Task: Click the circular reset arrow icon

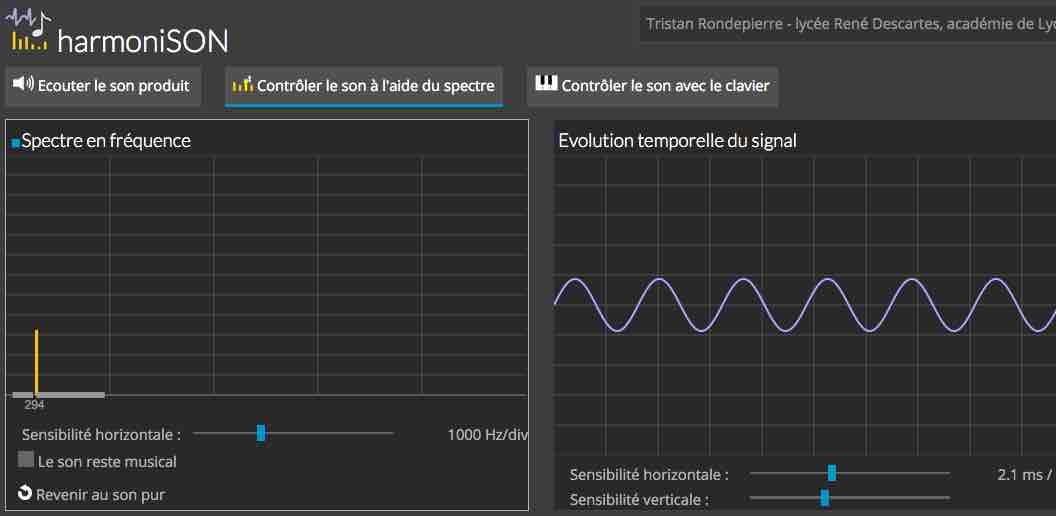Action: 25,494
